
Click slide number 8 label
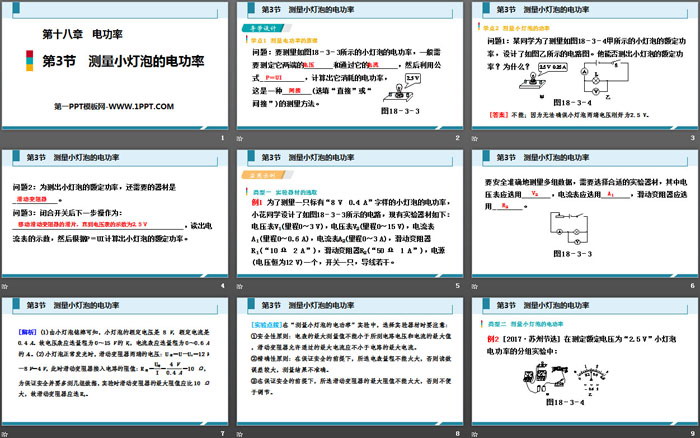(458, 434)
